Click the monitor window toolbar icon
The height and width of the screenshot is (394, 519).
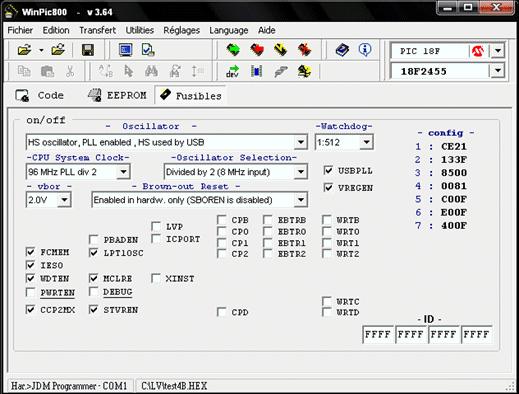point(126,50)
